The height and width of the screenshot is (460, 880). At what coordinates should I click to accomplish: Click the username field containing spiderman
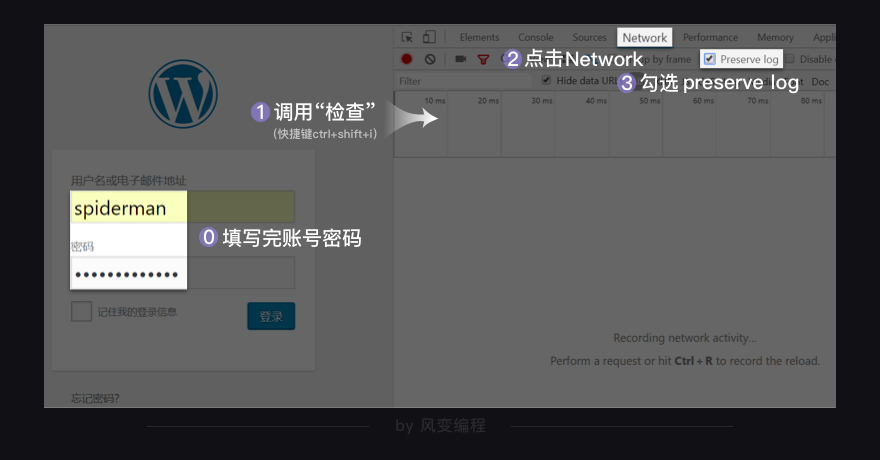click(182, 207)
